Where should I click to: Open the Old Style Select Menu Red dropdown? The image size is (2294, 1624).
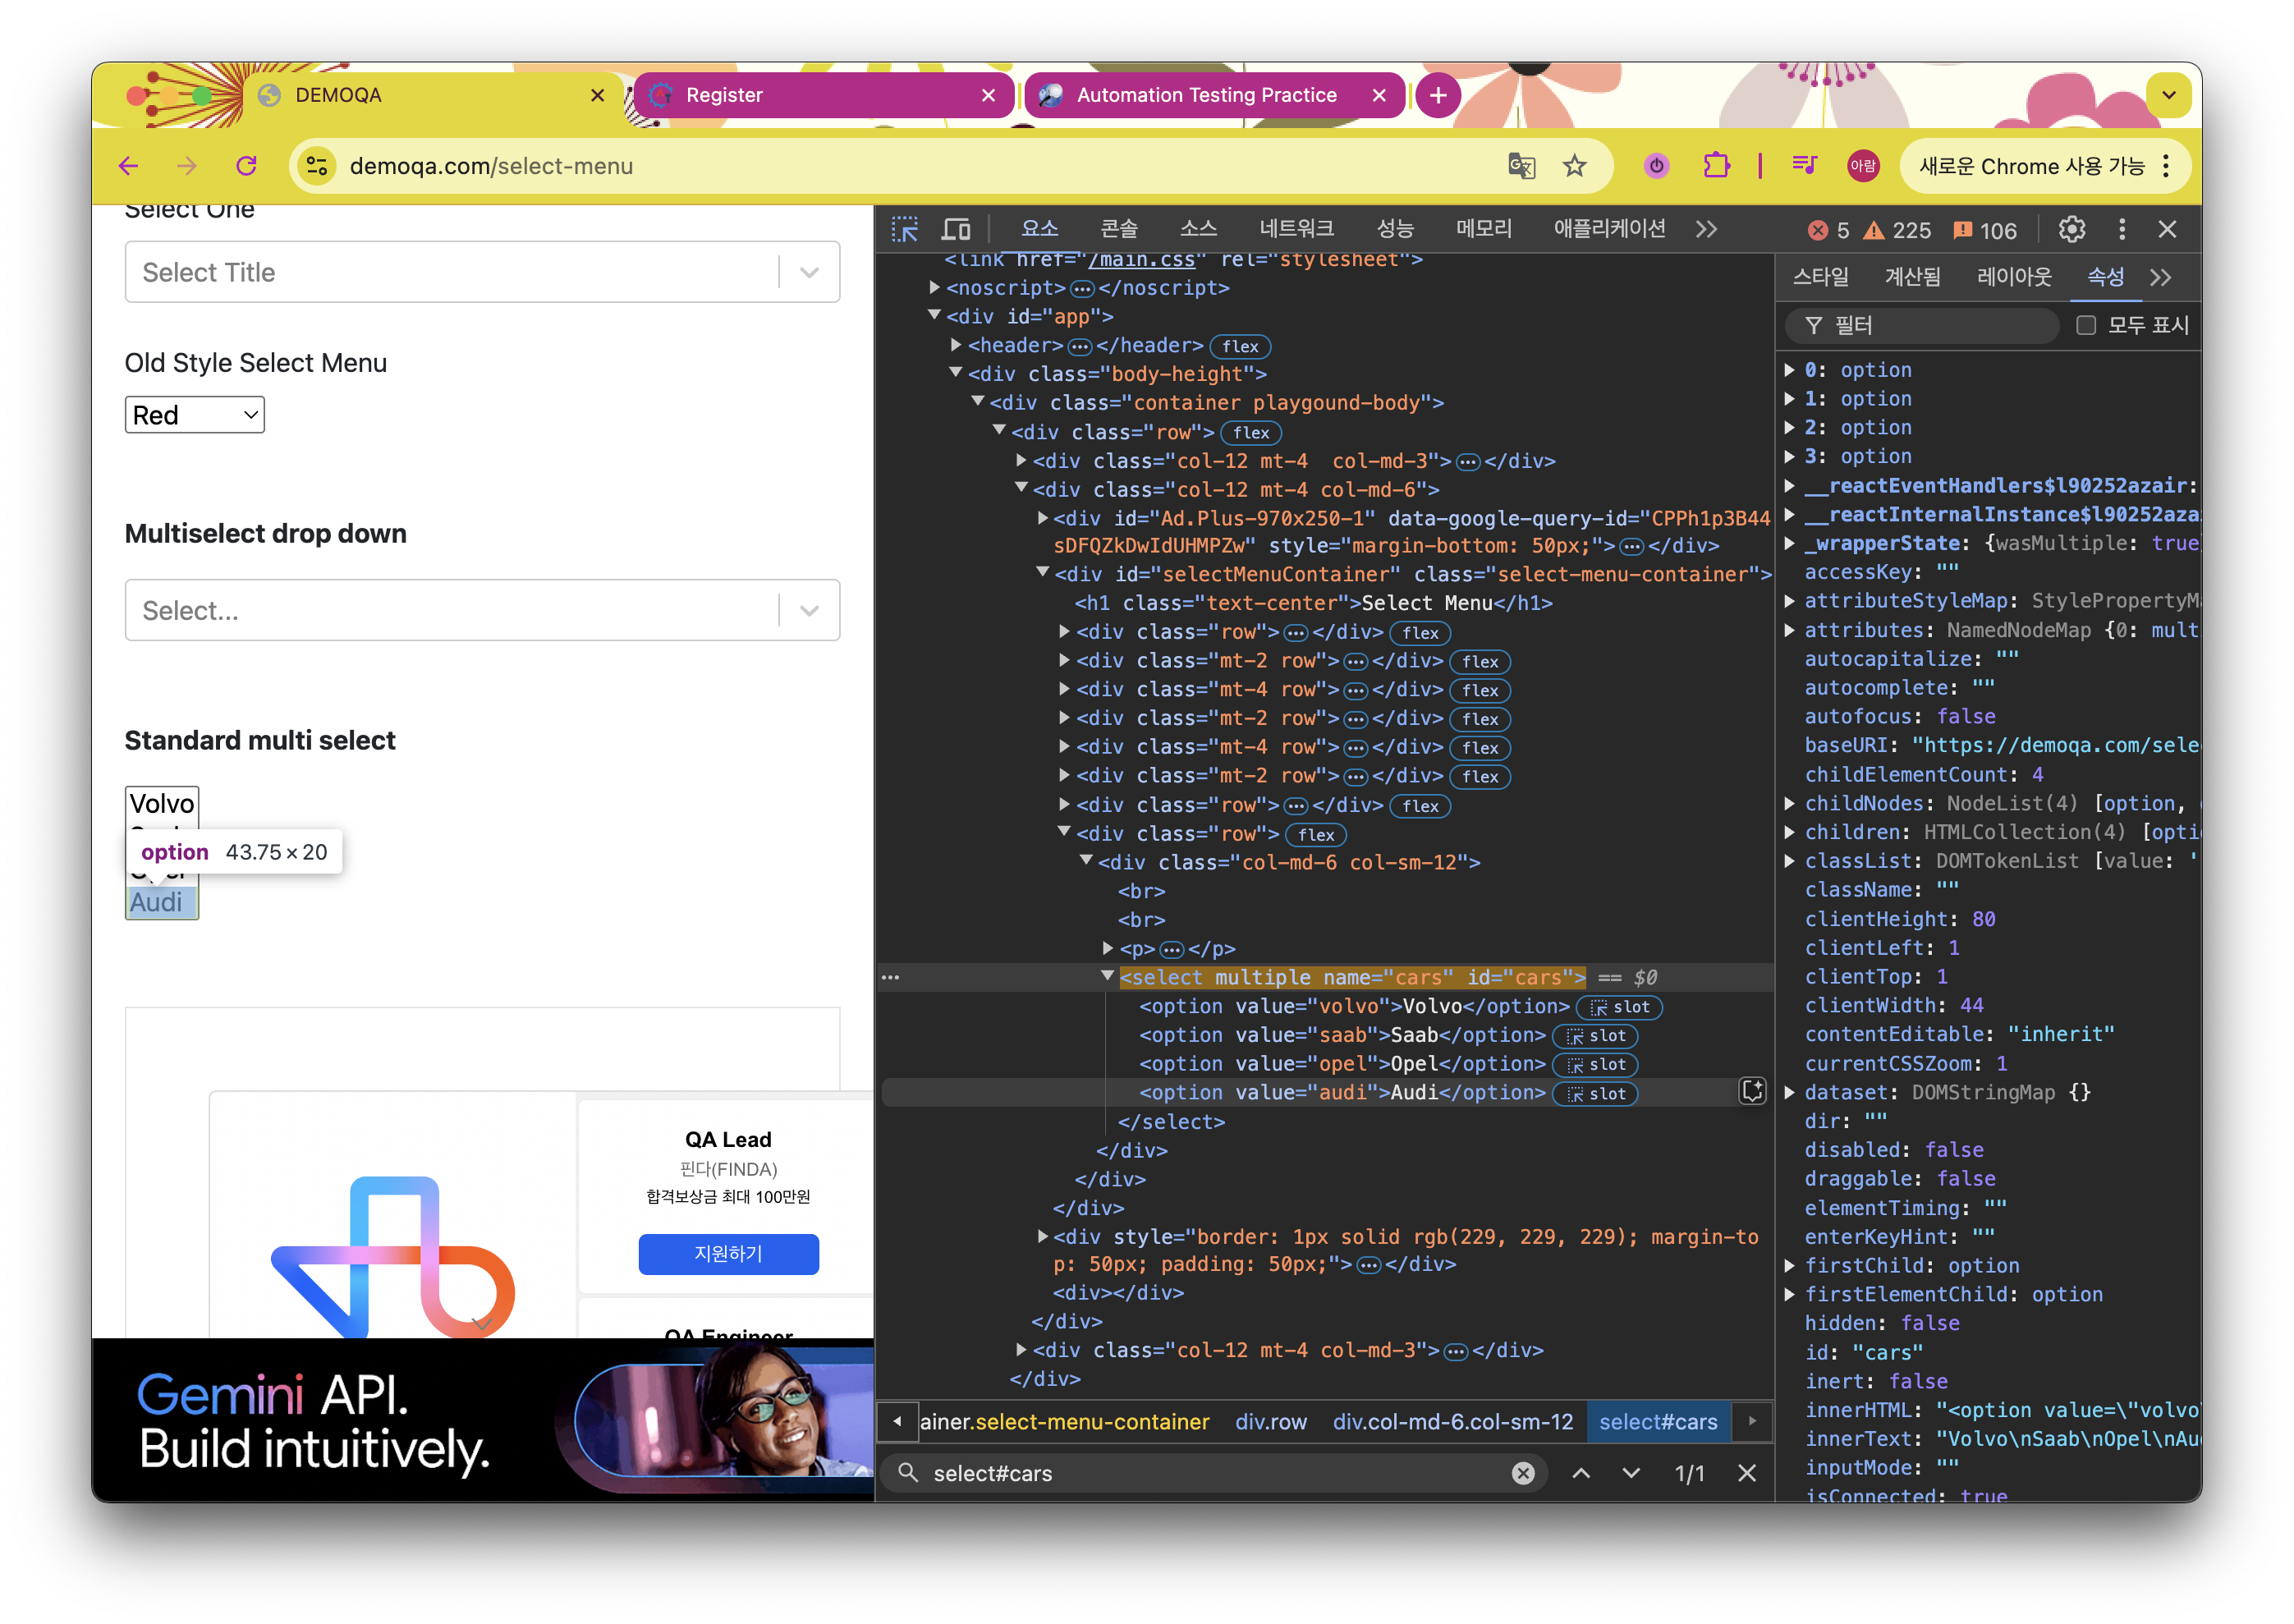click(x=194, y=415)
